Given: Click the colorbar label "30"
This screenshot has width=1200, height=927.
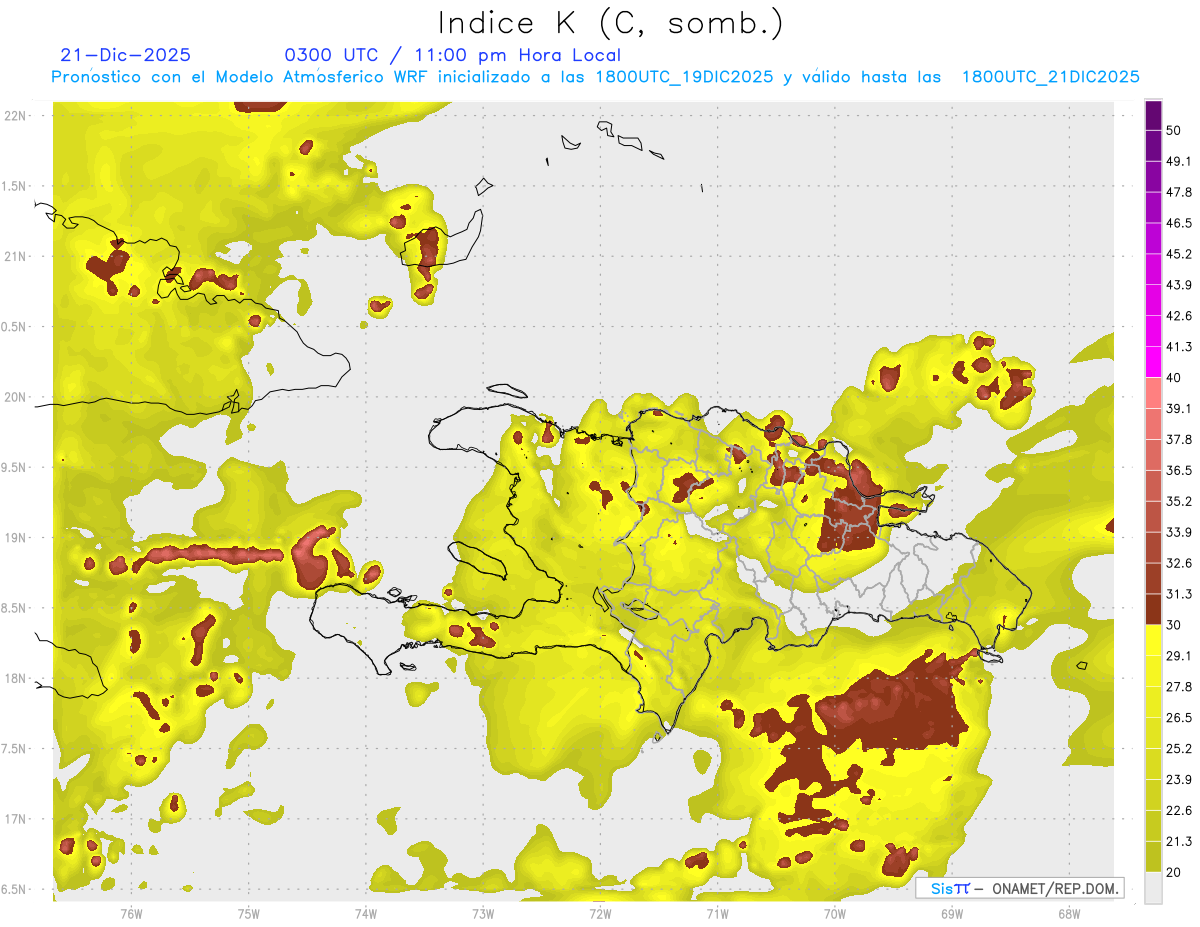Looking at the screenshot, I should coord(1174,625).
